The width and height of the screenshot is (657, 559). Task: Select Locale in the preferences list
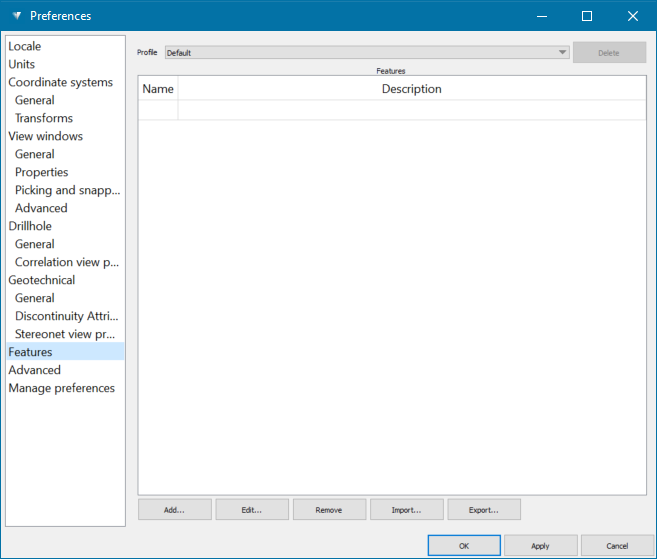(25, 46)
